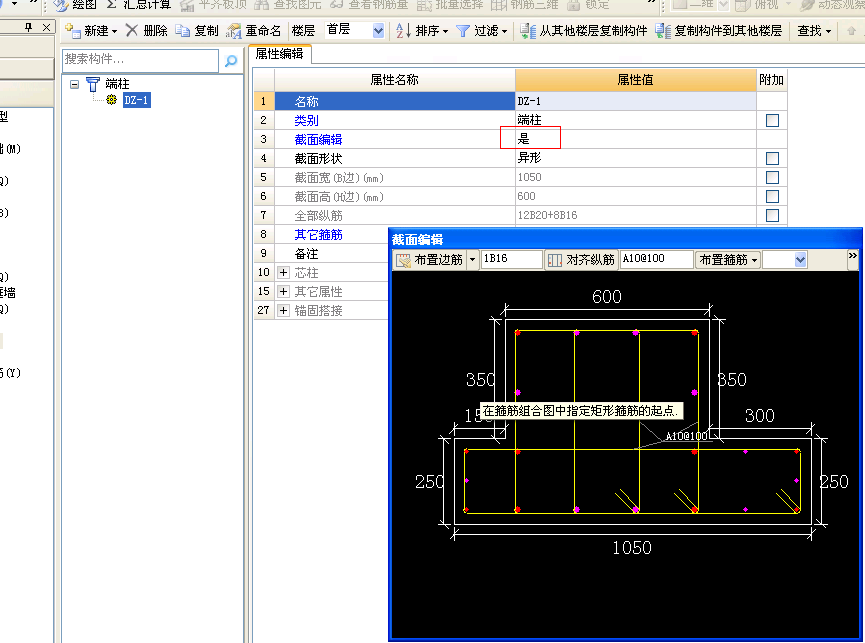Click the 对齐纵筋 button

pyautogui.click(x=581, y=260)
